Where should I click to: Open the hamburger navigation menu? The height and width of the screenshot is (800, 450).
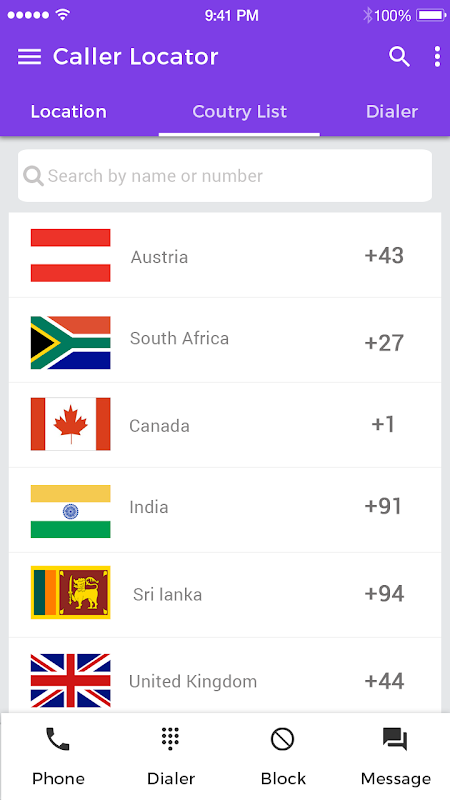29,57
